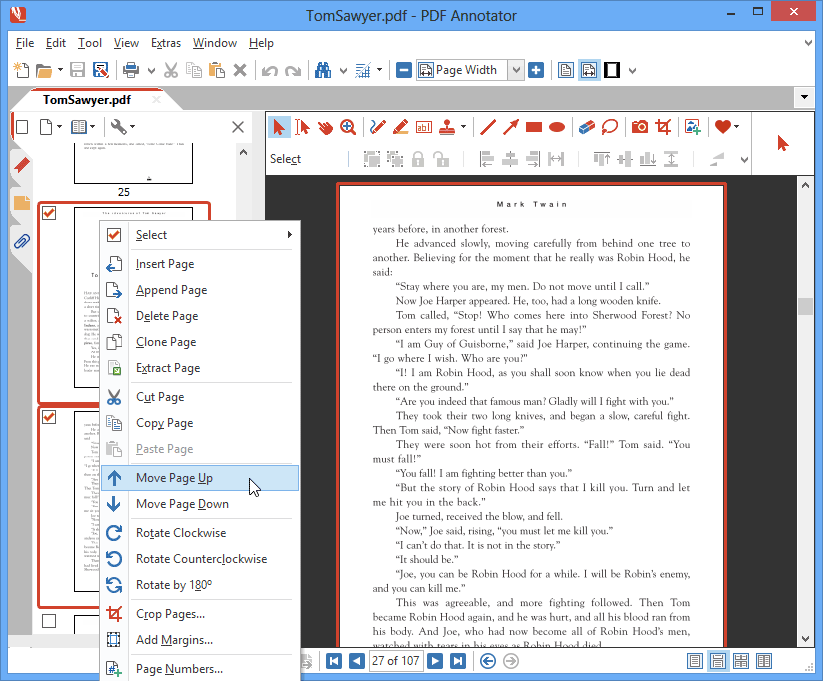Uncheck the second selected page thumbnail checkbox
This screenshot has width=823, height=681.
coord(49,417)
